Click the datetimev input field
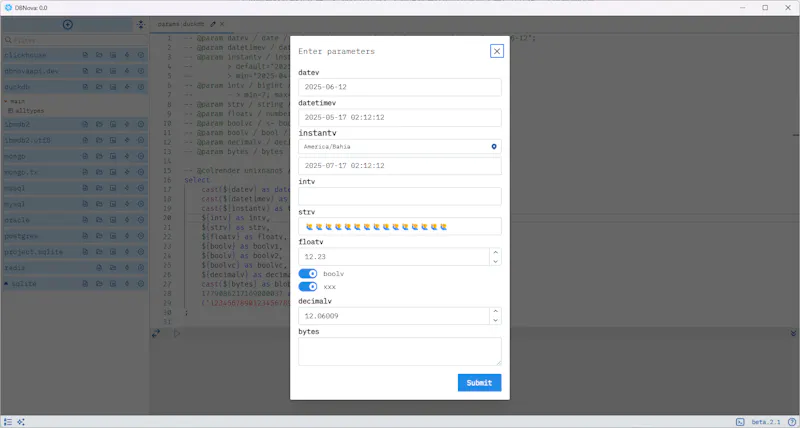The height and width of the screenshot is (428, 800). 399,117
